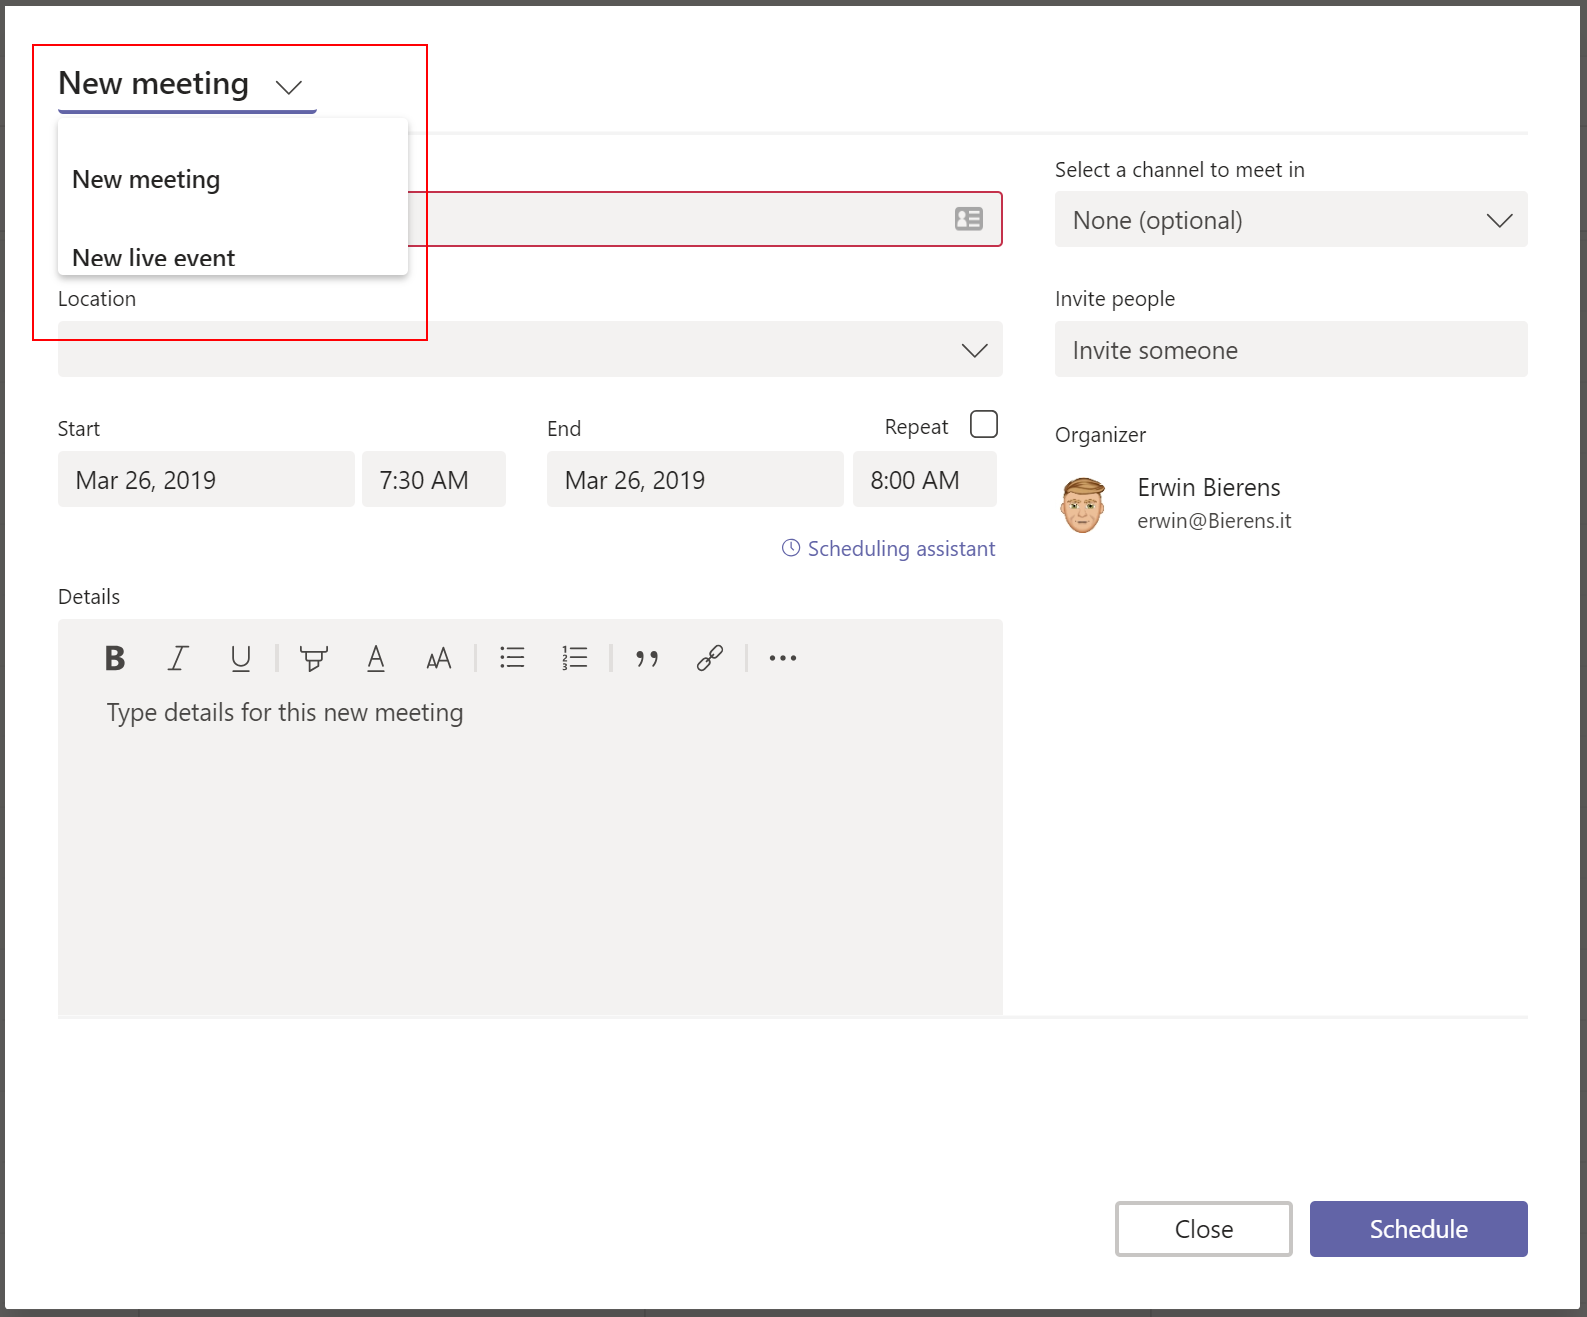Enable the Repeat checkbox
Screen dimensions: 1587x1317
(983, 425)
